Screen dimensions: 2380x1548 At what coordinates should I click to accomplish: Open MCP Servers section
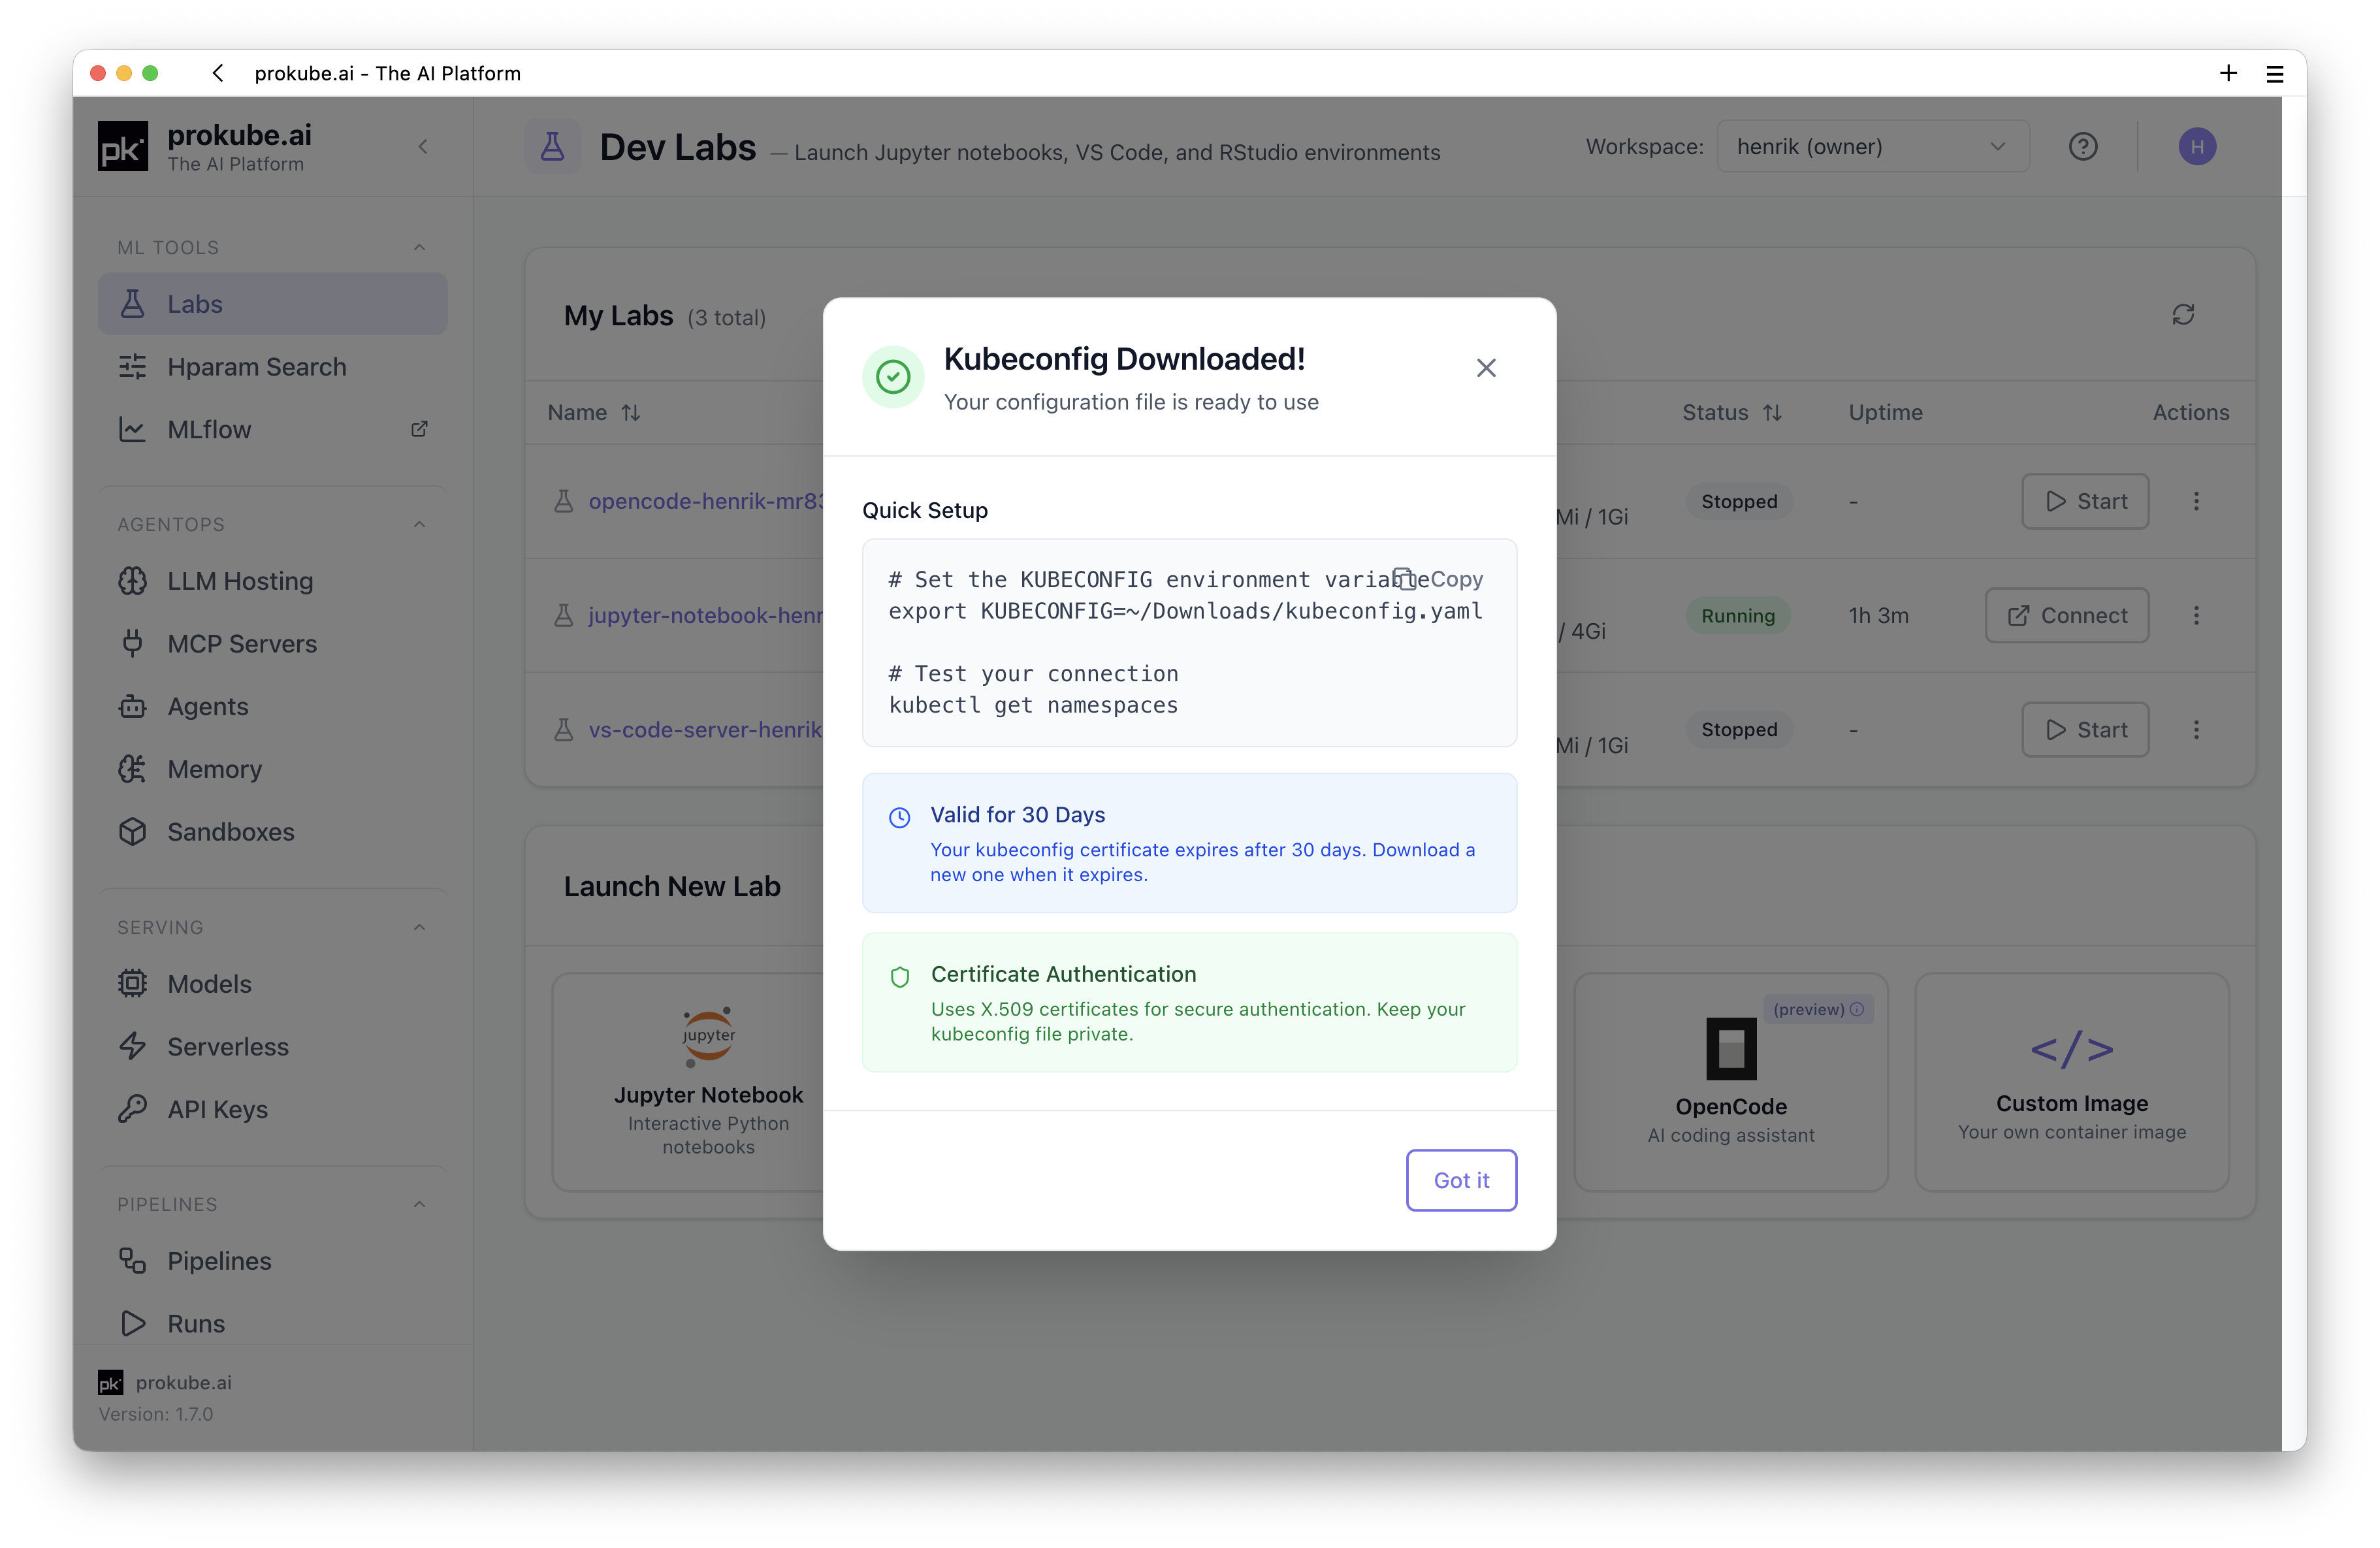click(272, 644)
